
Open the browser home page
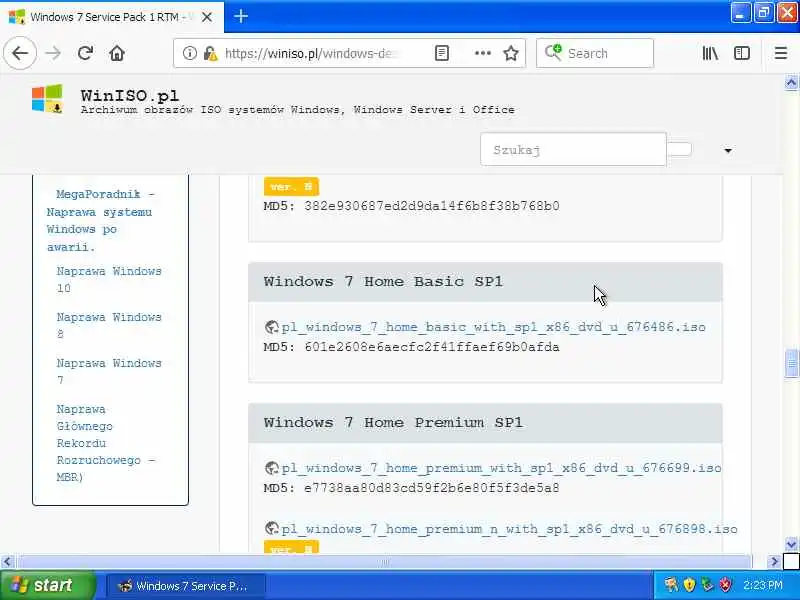pyautogui.click(x=117, y=53)
